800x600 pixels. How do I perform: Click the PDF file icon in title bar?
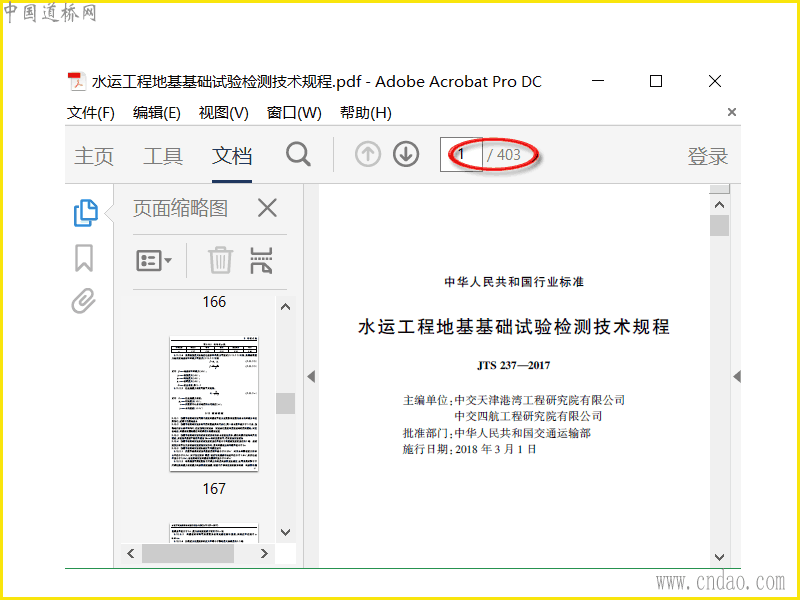point(77,82)
